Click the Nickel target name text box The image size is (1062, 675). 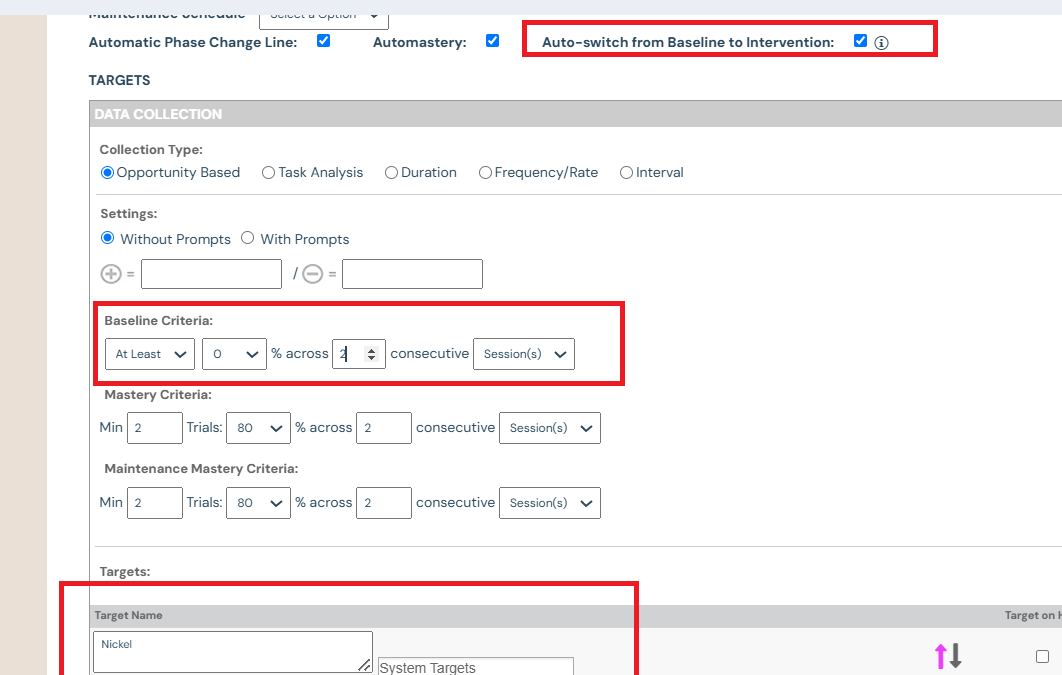click(x=232, y=651)
